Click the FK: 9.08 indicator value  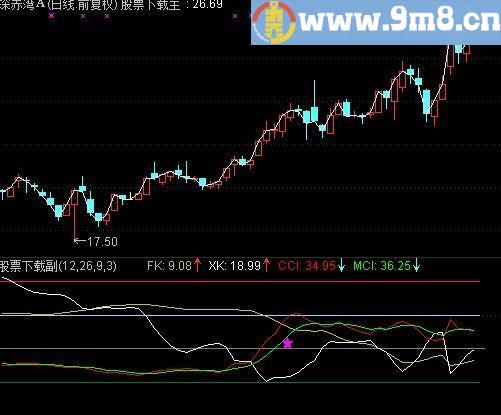[x=169, y=266]
